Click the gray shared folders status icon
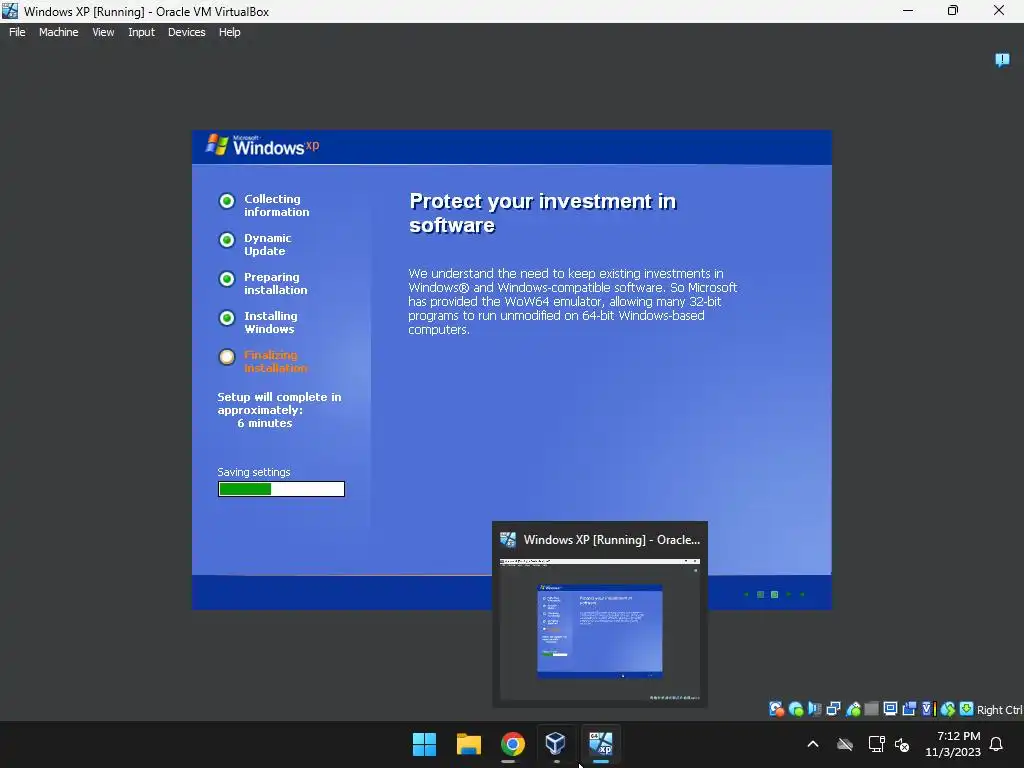The height and width of the screenshot is (768, 1024). click(871, 709)
